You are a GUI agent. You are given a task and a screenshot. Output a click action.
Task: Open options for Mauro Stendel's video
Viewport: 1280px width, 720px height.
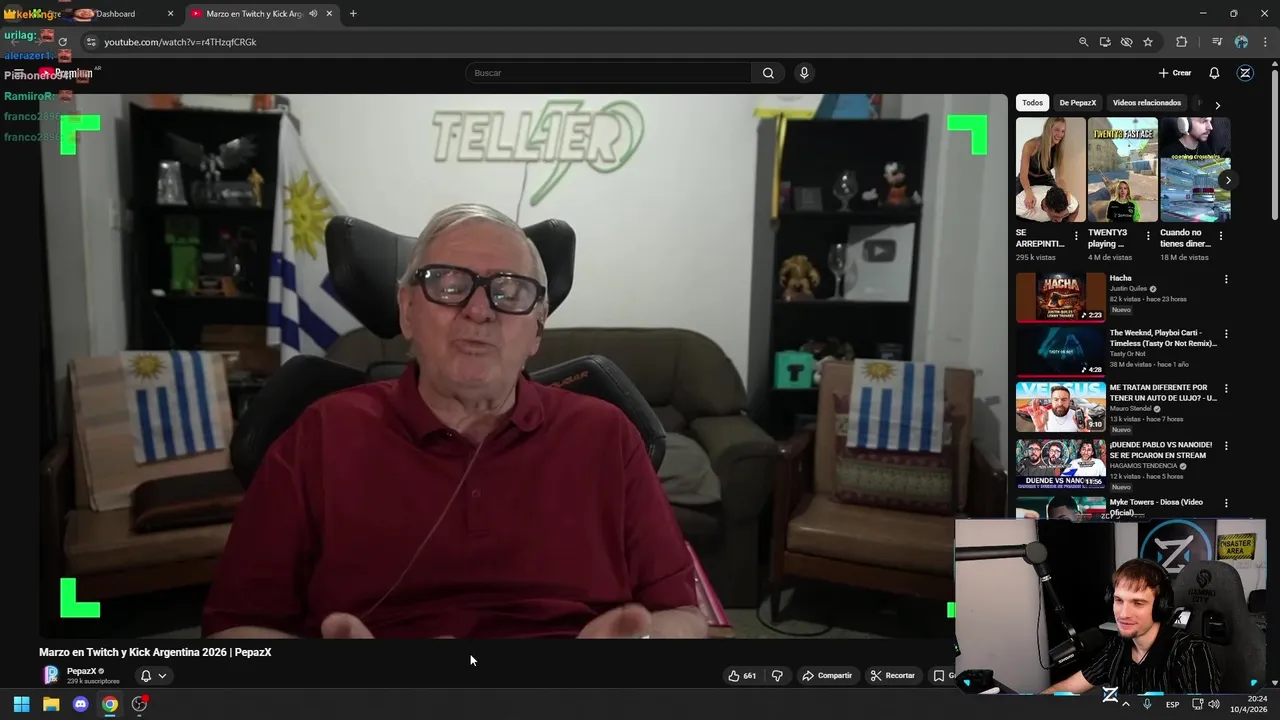pos(1226,388)
